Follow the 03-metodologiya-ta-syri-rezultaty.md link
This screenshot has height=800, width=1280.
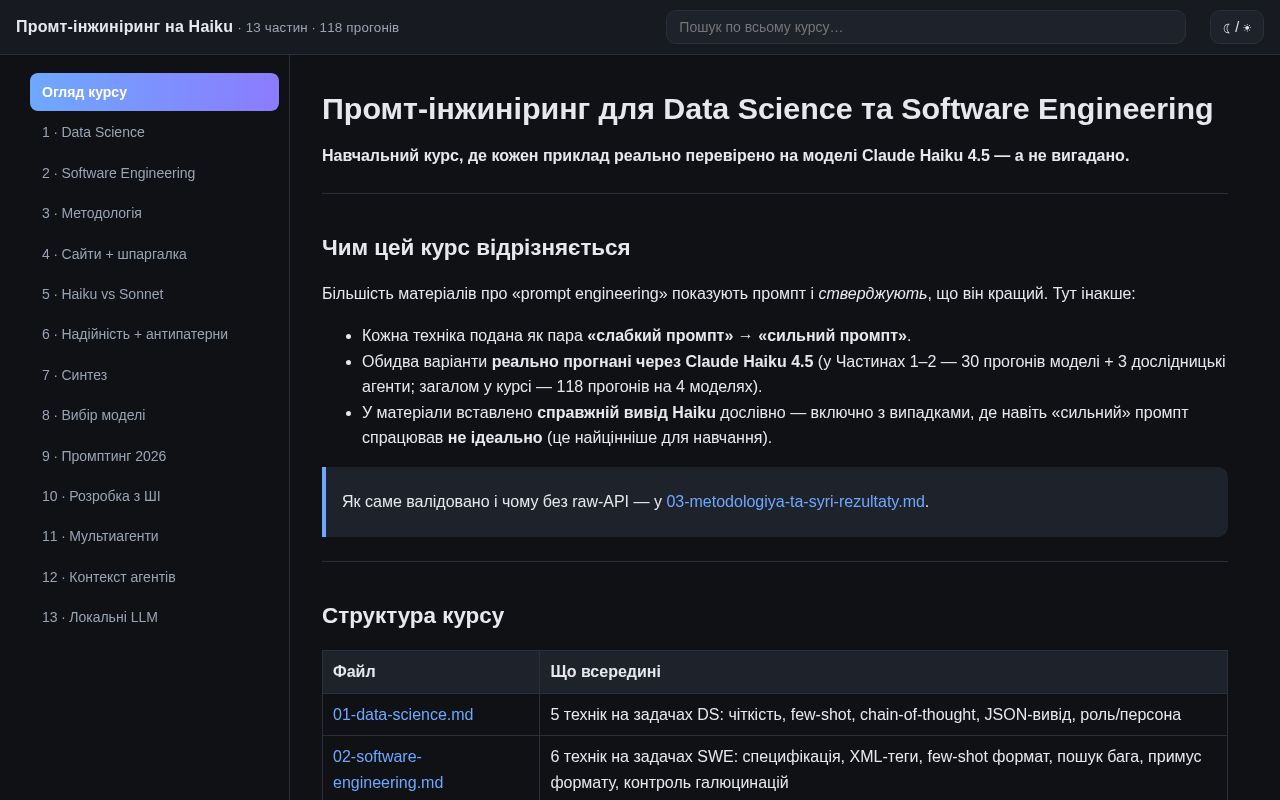pos(795,502)
